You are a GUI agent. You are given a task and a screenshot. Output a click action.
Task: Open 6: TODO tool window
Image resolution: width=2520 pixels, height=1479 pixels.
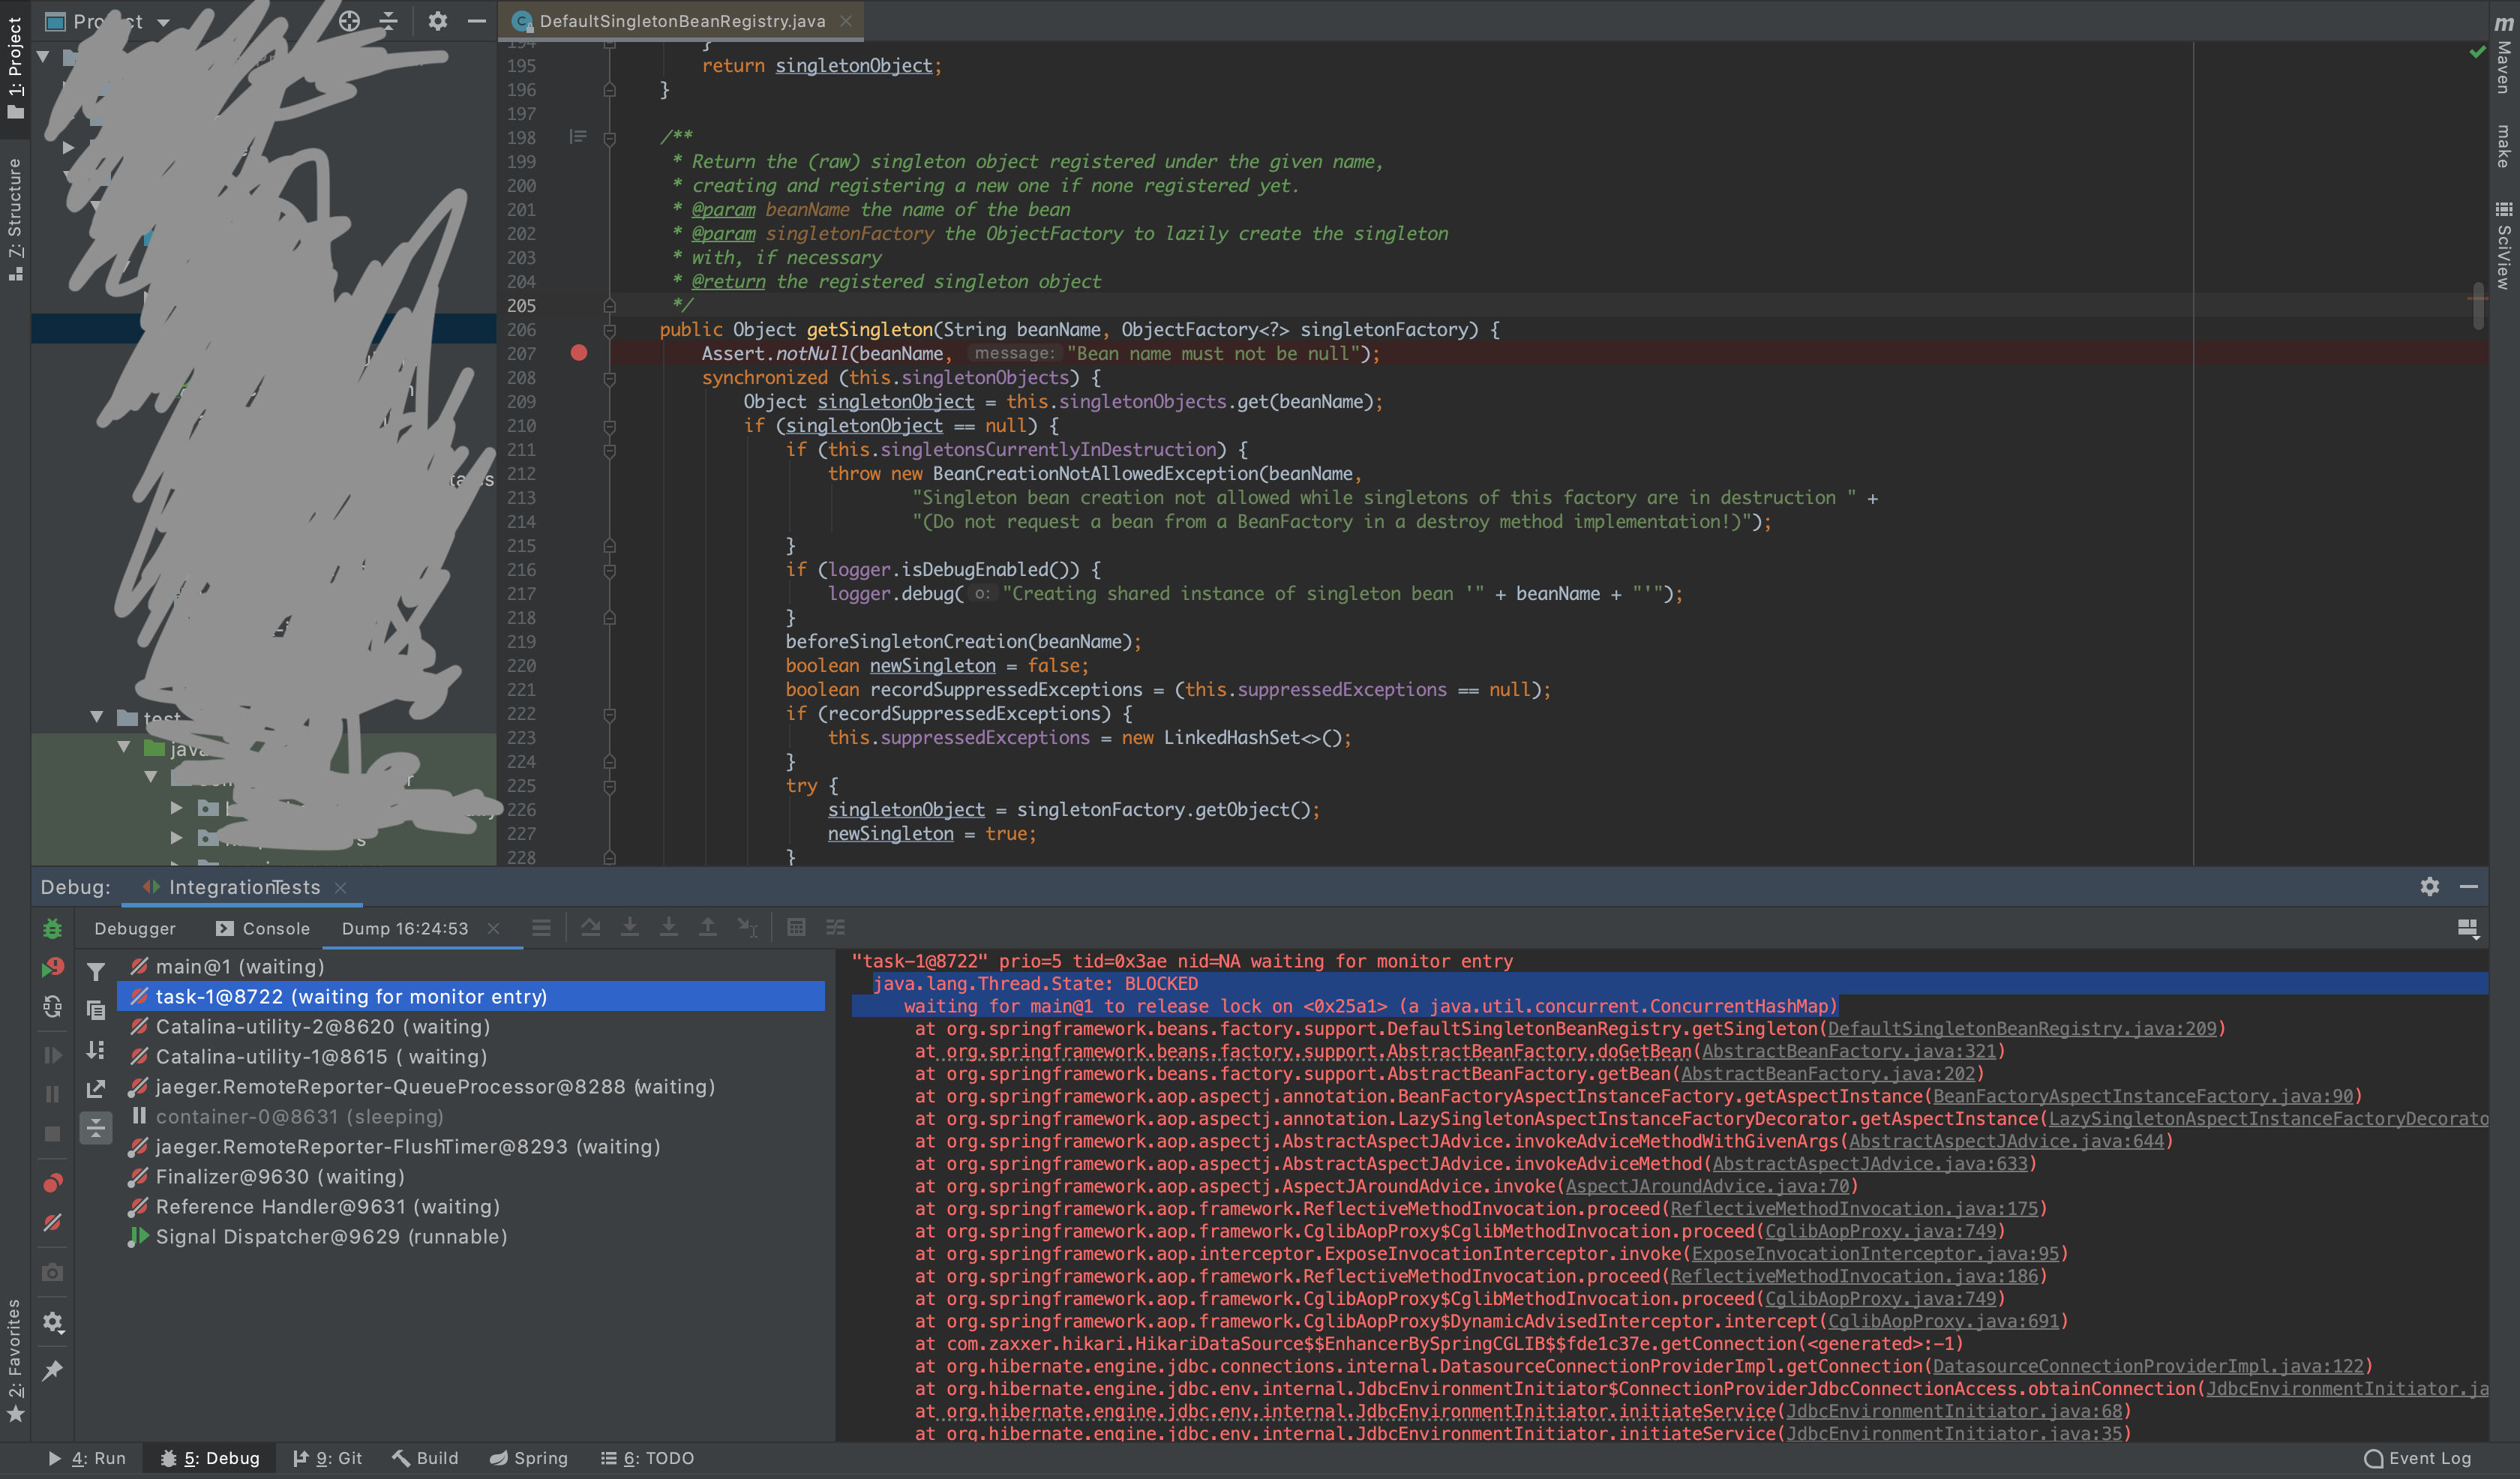point(647,1458)
